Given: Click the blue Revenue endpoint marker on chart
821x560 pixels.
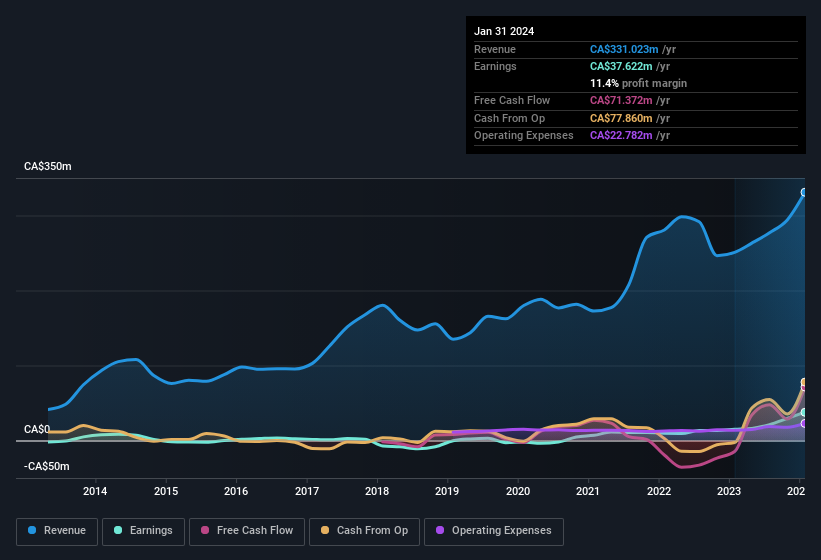Looking at the screenshot, I should [804, 192].
